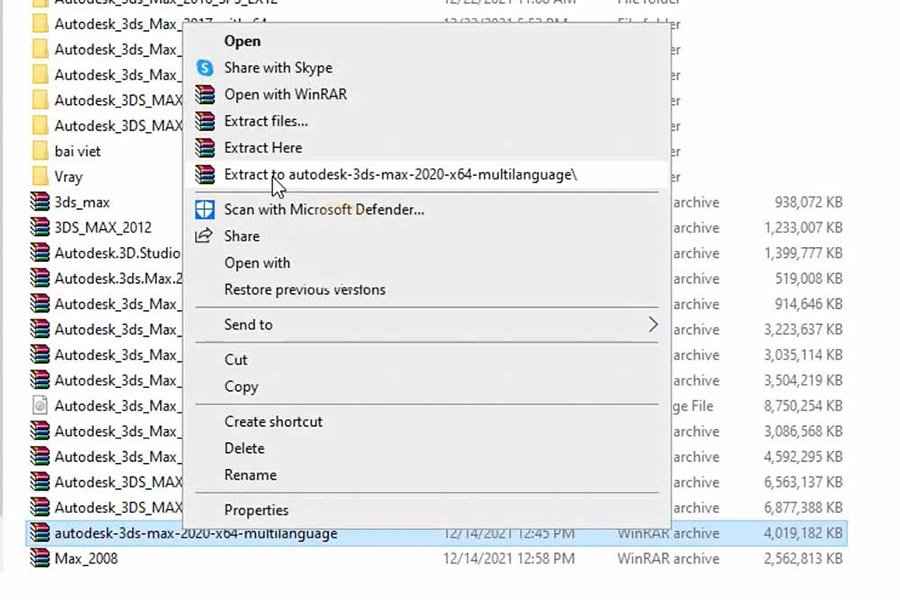This screenshot has height=600, width=900.
Task: Click the Microsoft Defender shield icon
Action: (205, 210)
